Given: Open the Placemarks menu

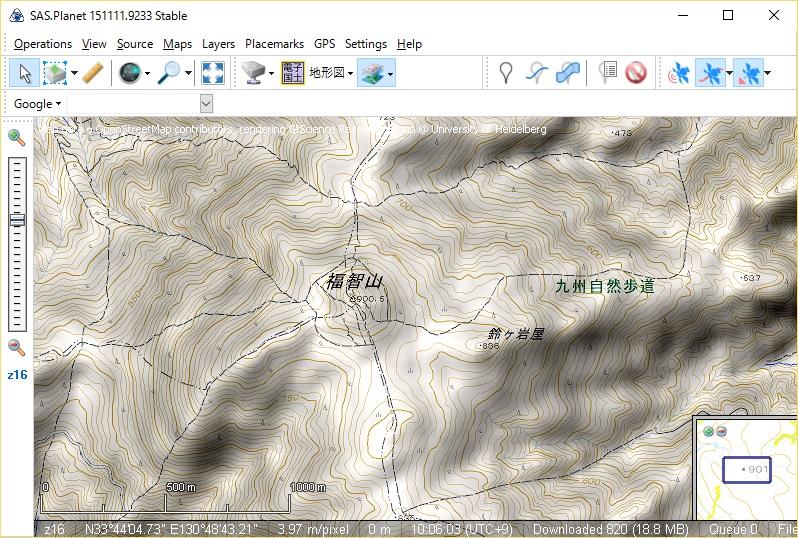Looking at the screenshot, I should pos(274,44).
